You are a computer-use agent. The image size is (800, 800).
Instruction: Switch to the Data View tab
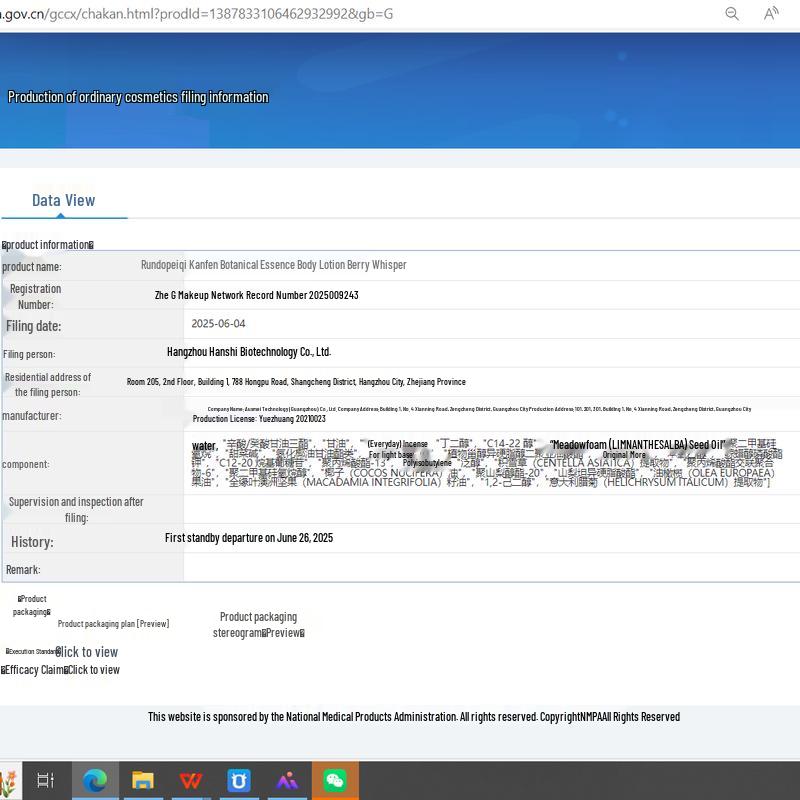(x=63, y=200)
